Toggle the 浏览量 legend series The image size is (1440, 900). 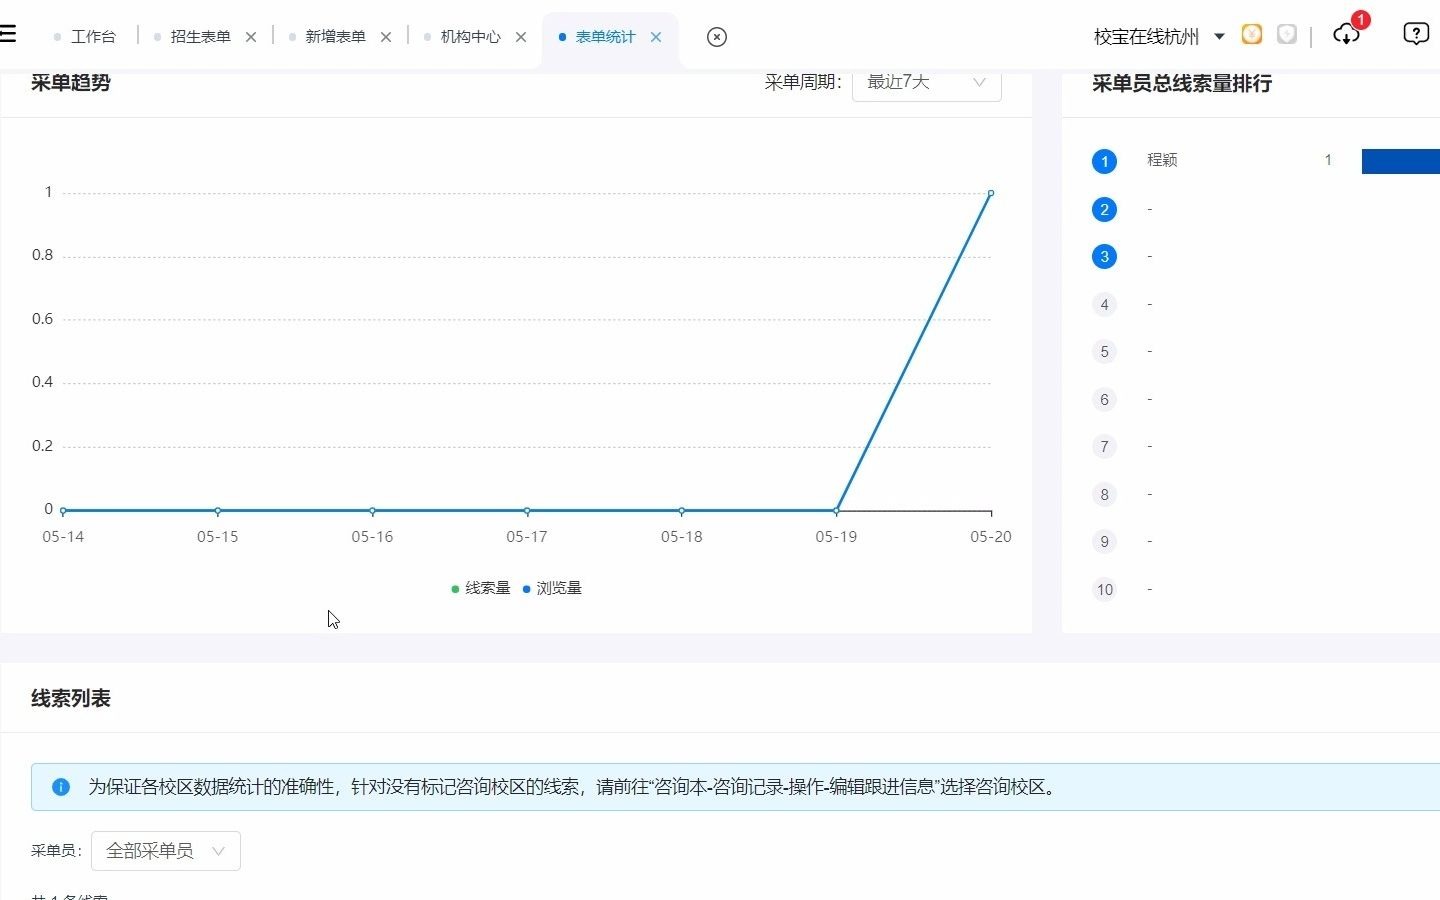tap(552, 588)
